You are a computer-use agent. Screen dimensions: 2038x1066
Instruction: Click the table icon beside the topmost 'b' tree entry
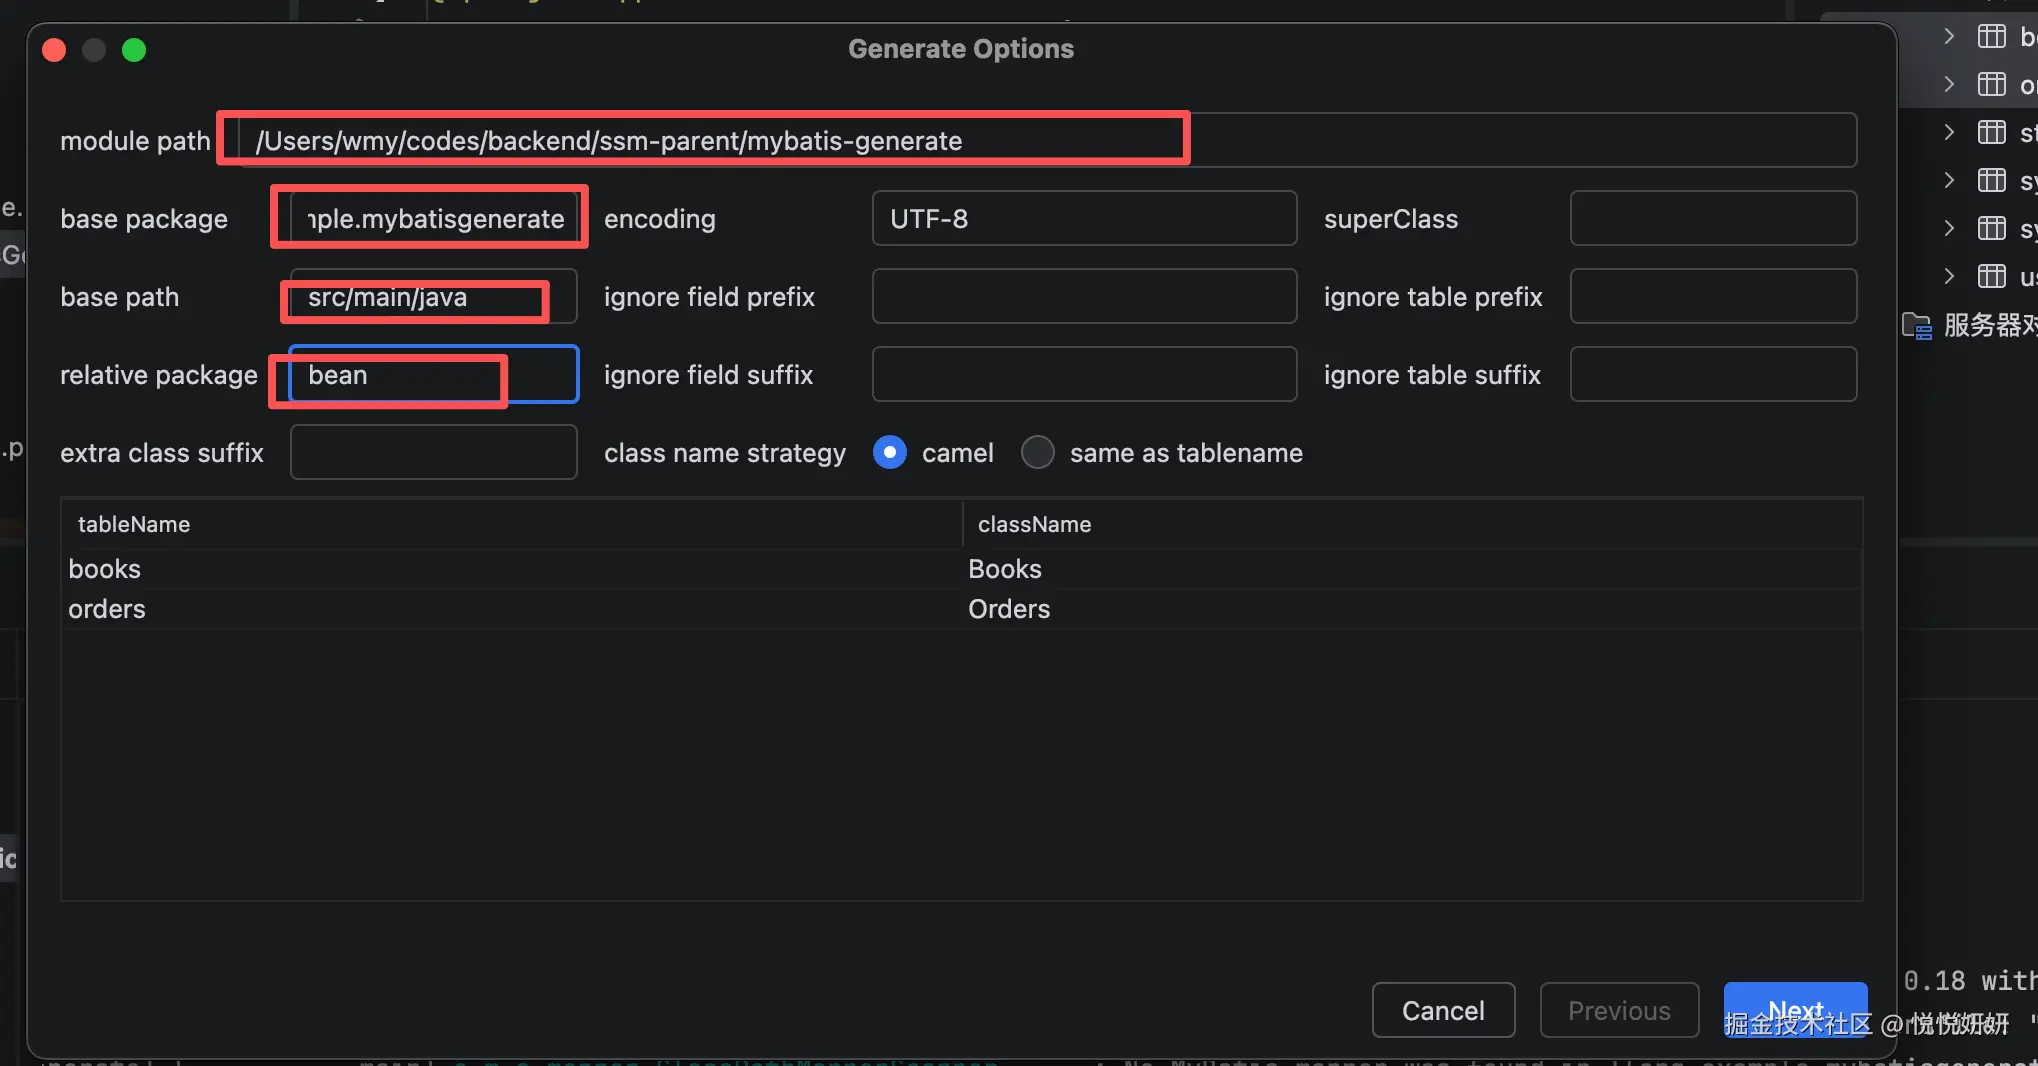point(1991,37)
